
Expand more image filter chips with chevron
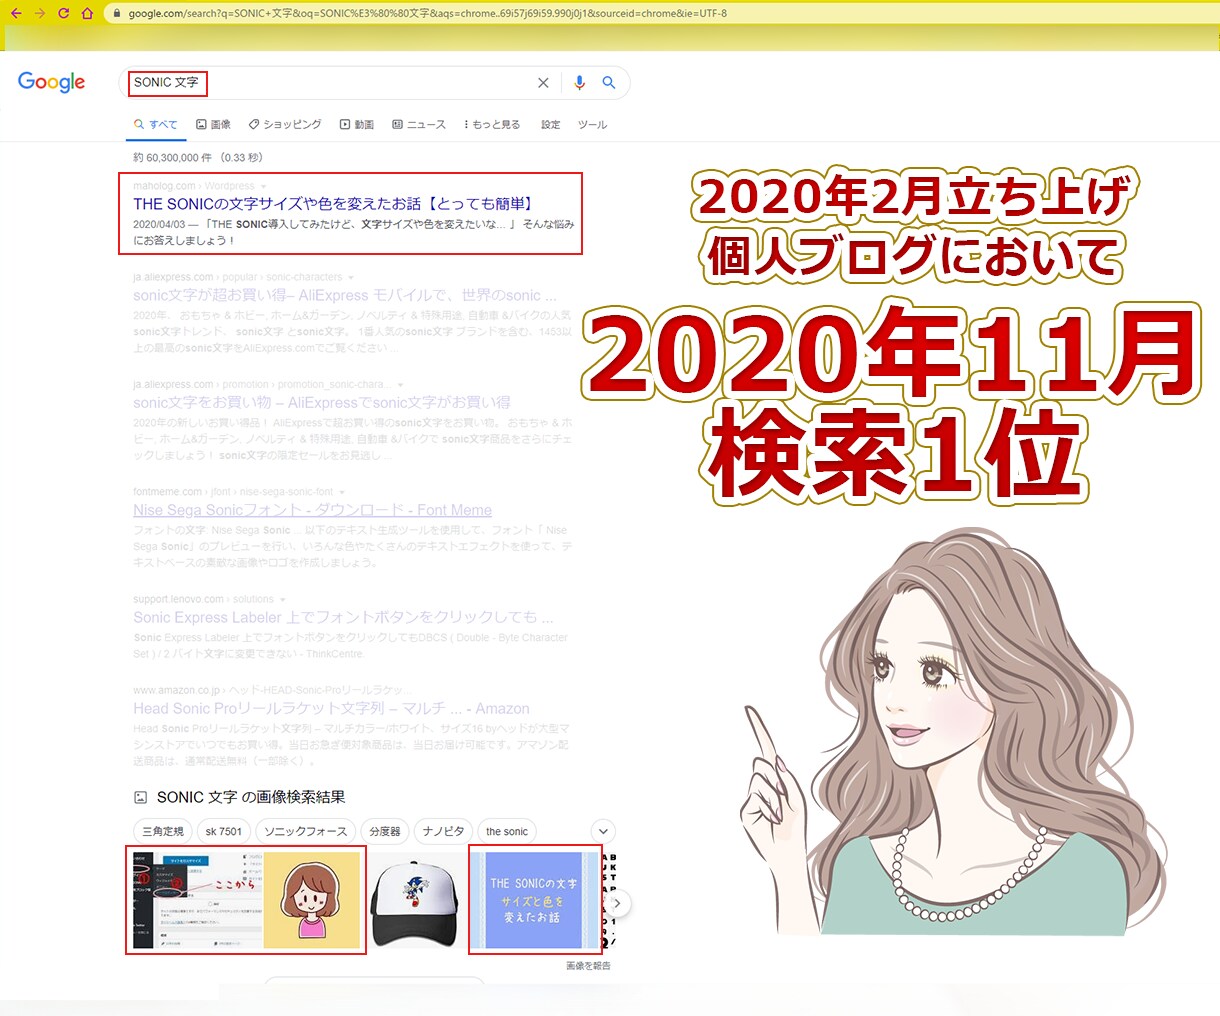click(x=603, y=831)
